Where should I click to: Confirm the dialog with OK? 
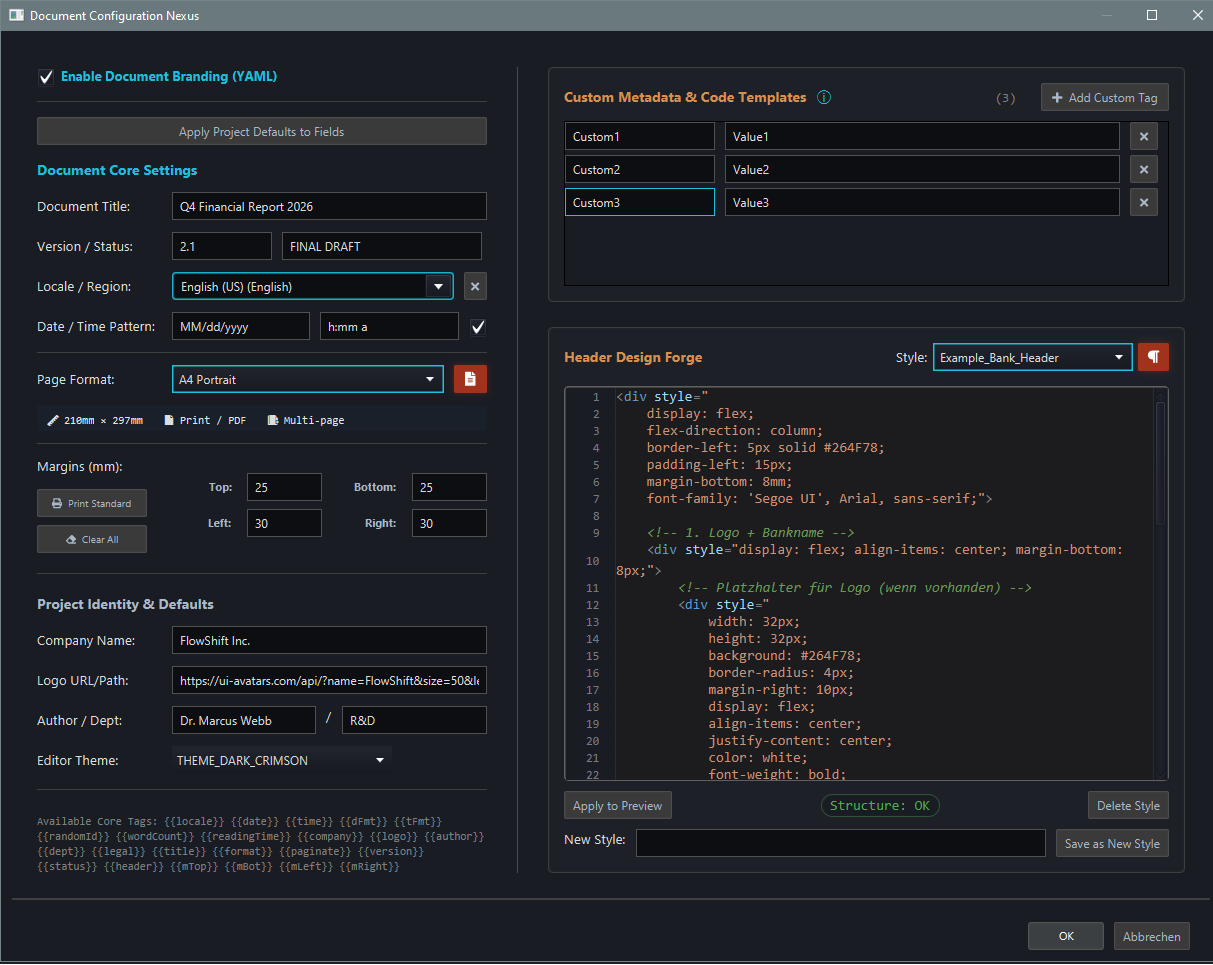(x=1066, y=936)
